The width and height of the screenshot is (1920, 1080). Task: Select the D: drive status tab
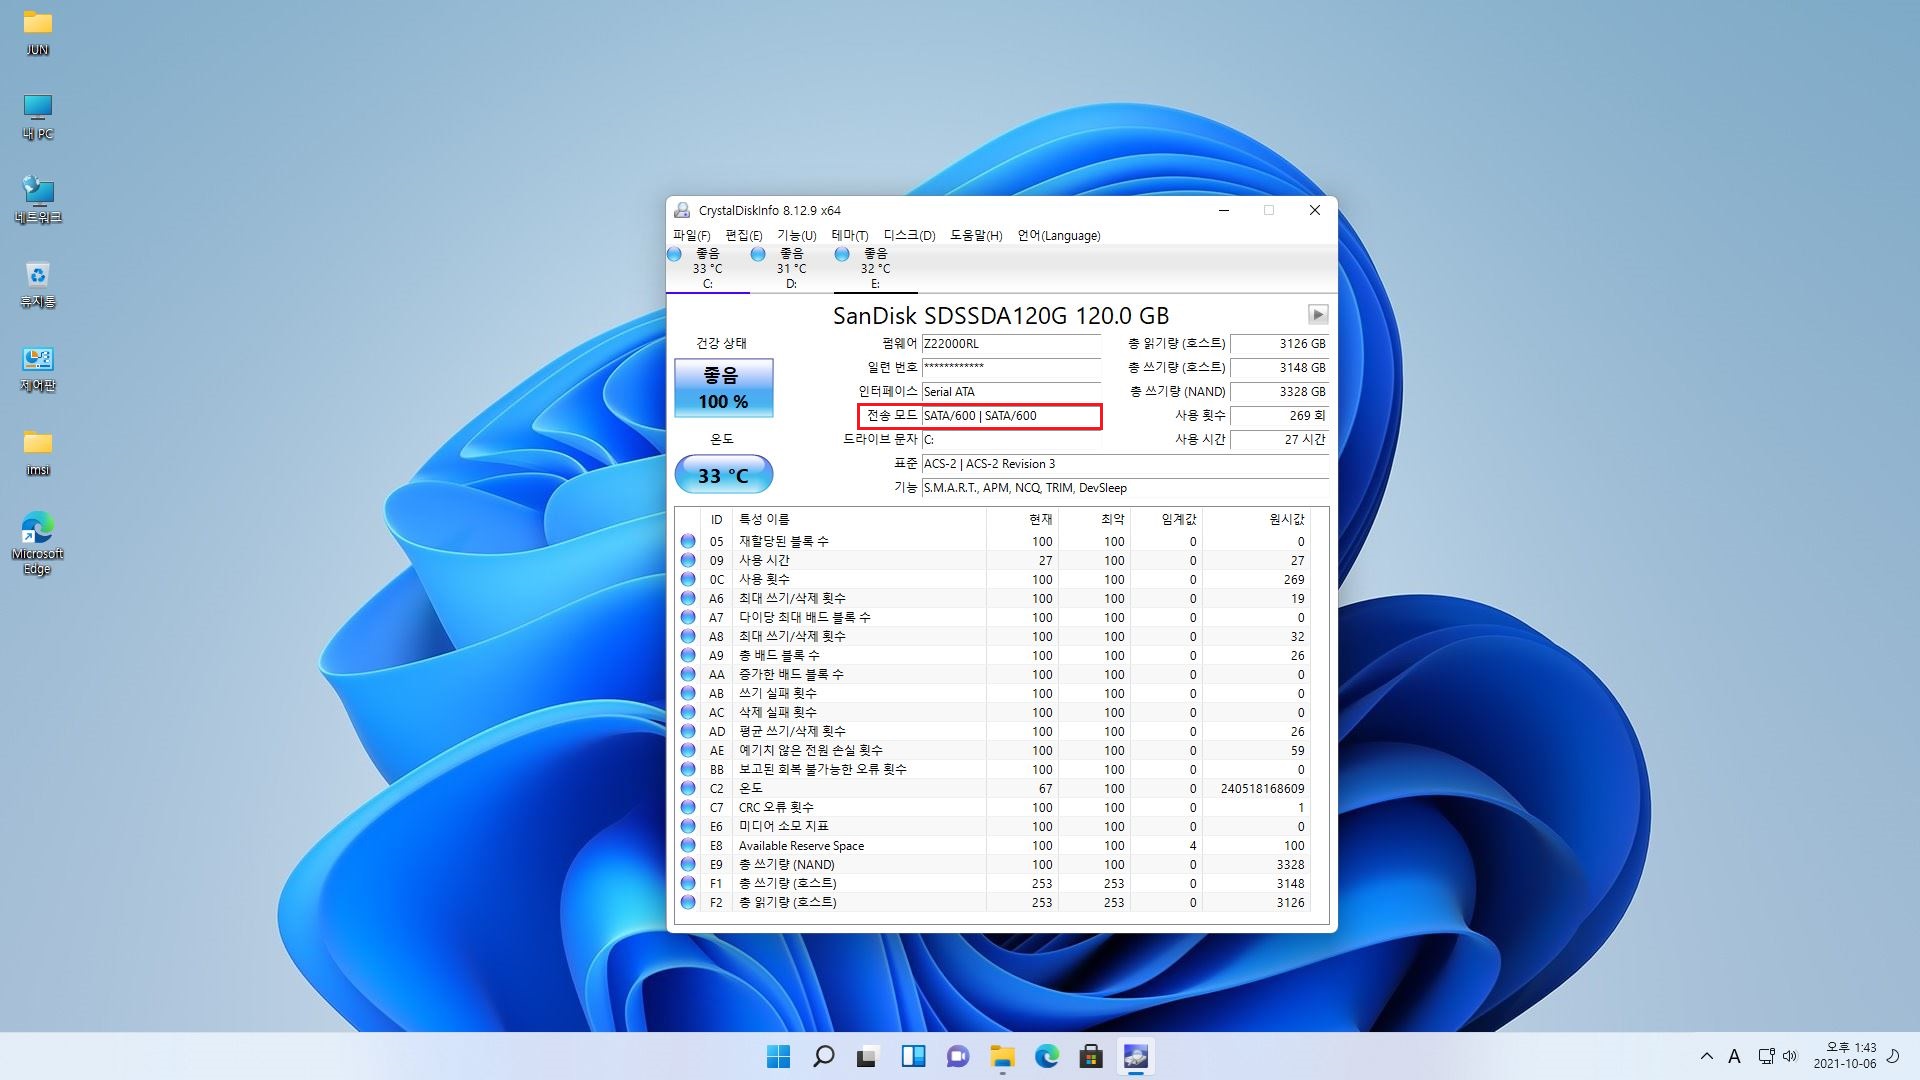pos(791,268)
